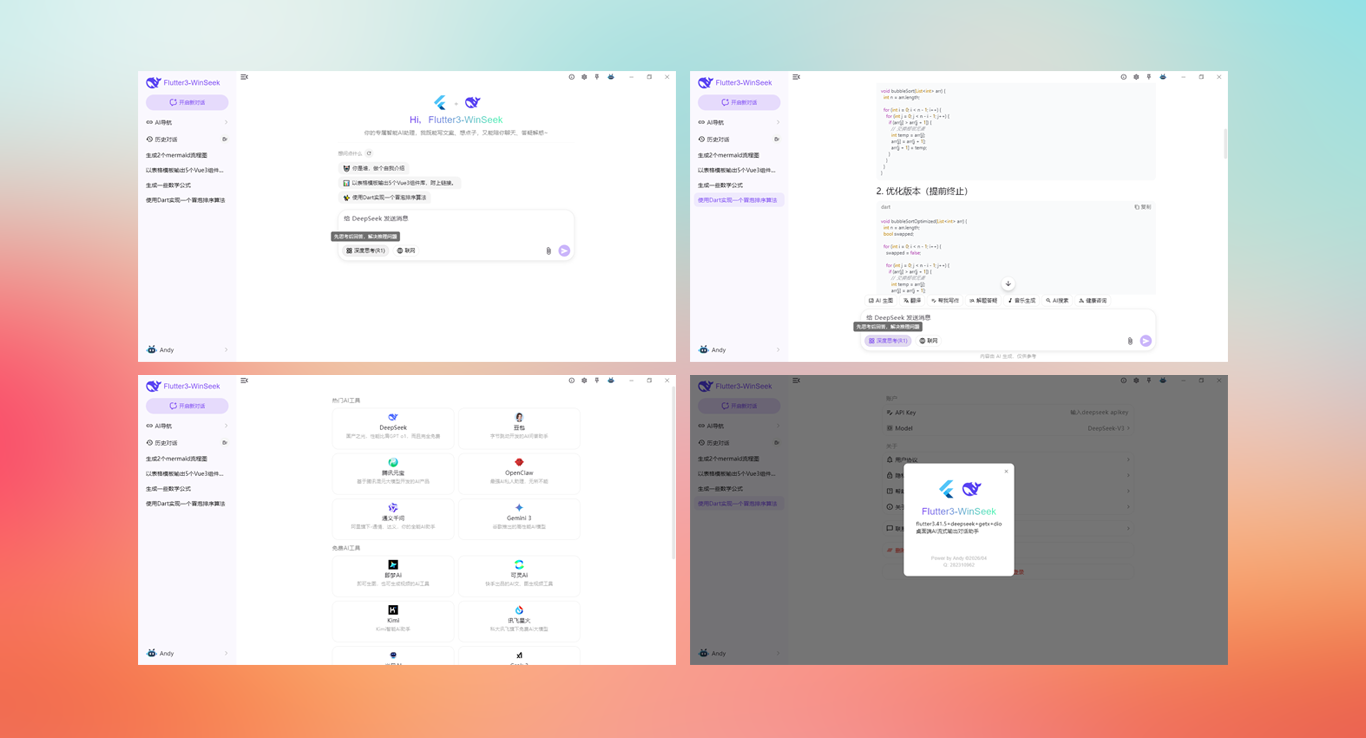Screen dimensions: 1366x738
Task: Select the AI搜索 chip in the bubble-sort chat window
Action: [x=1058, y=300]
